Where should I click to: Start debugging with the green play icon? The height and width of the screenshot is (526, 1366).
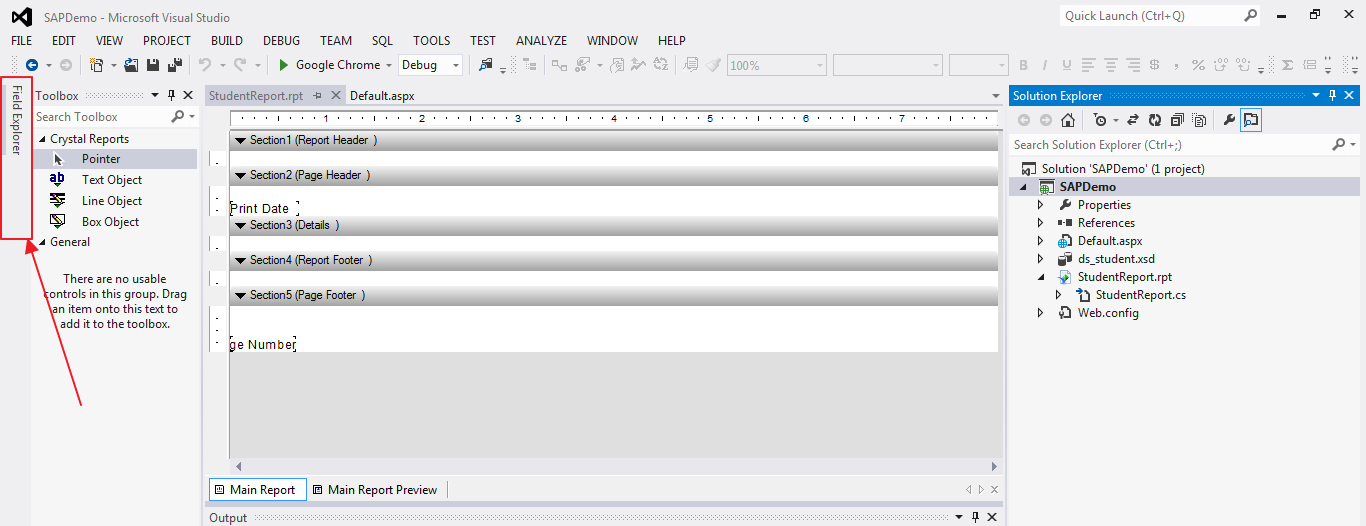(284, 65)
